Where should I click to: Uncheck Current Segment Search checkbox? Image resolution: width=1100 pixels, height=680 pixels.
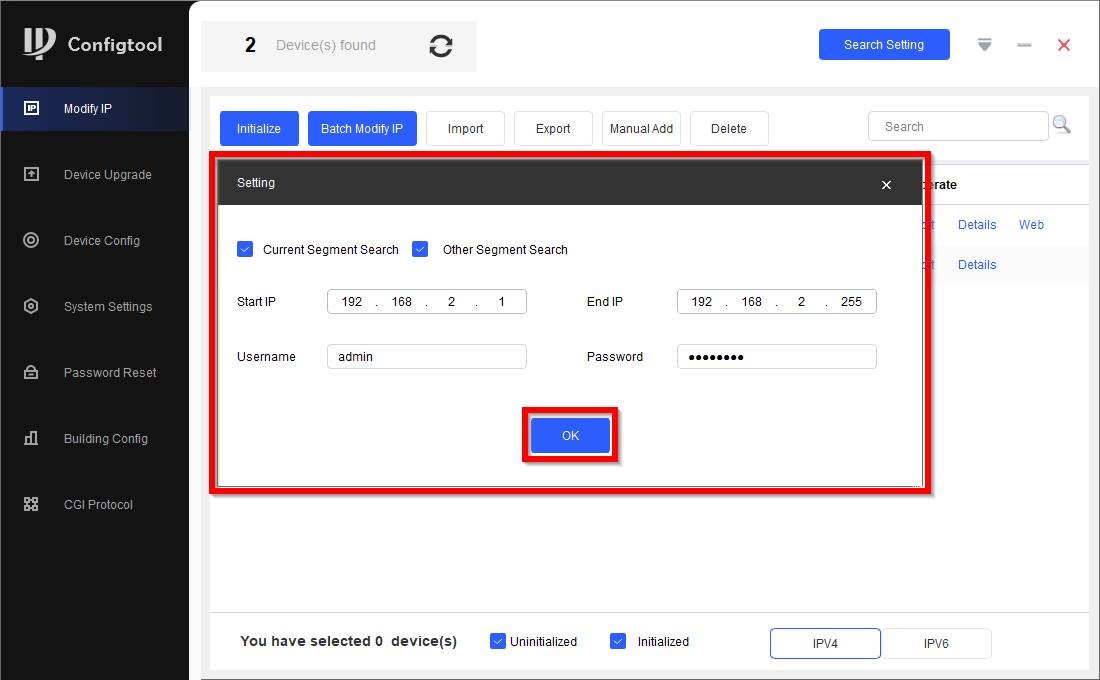pos(245,249)
